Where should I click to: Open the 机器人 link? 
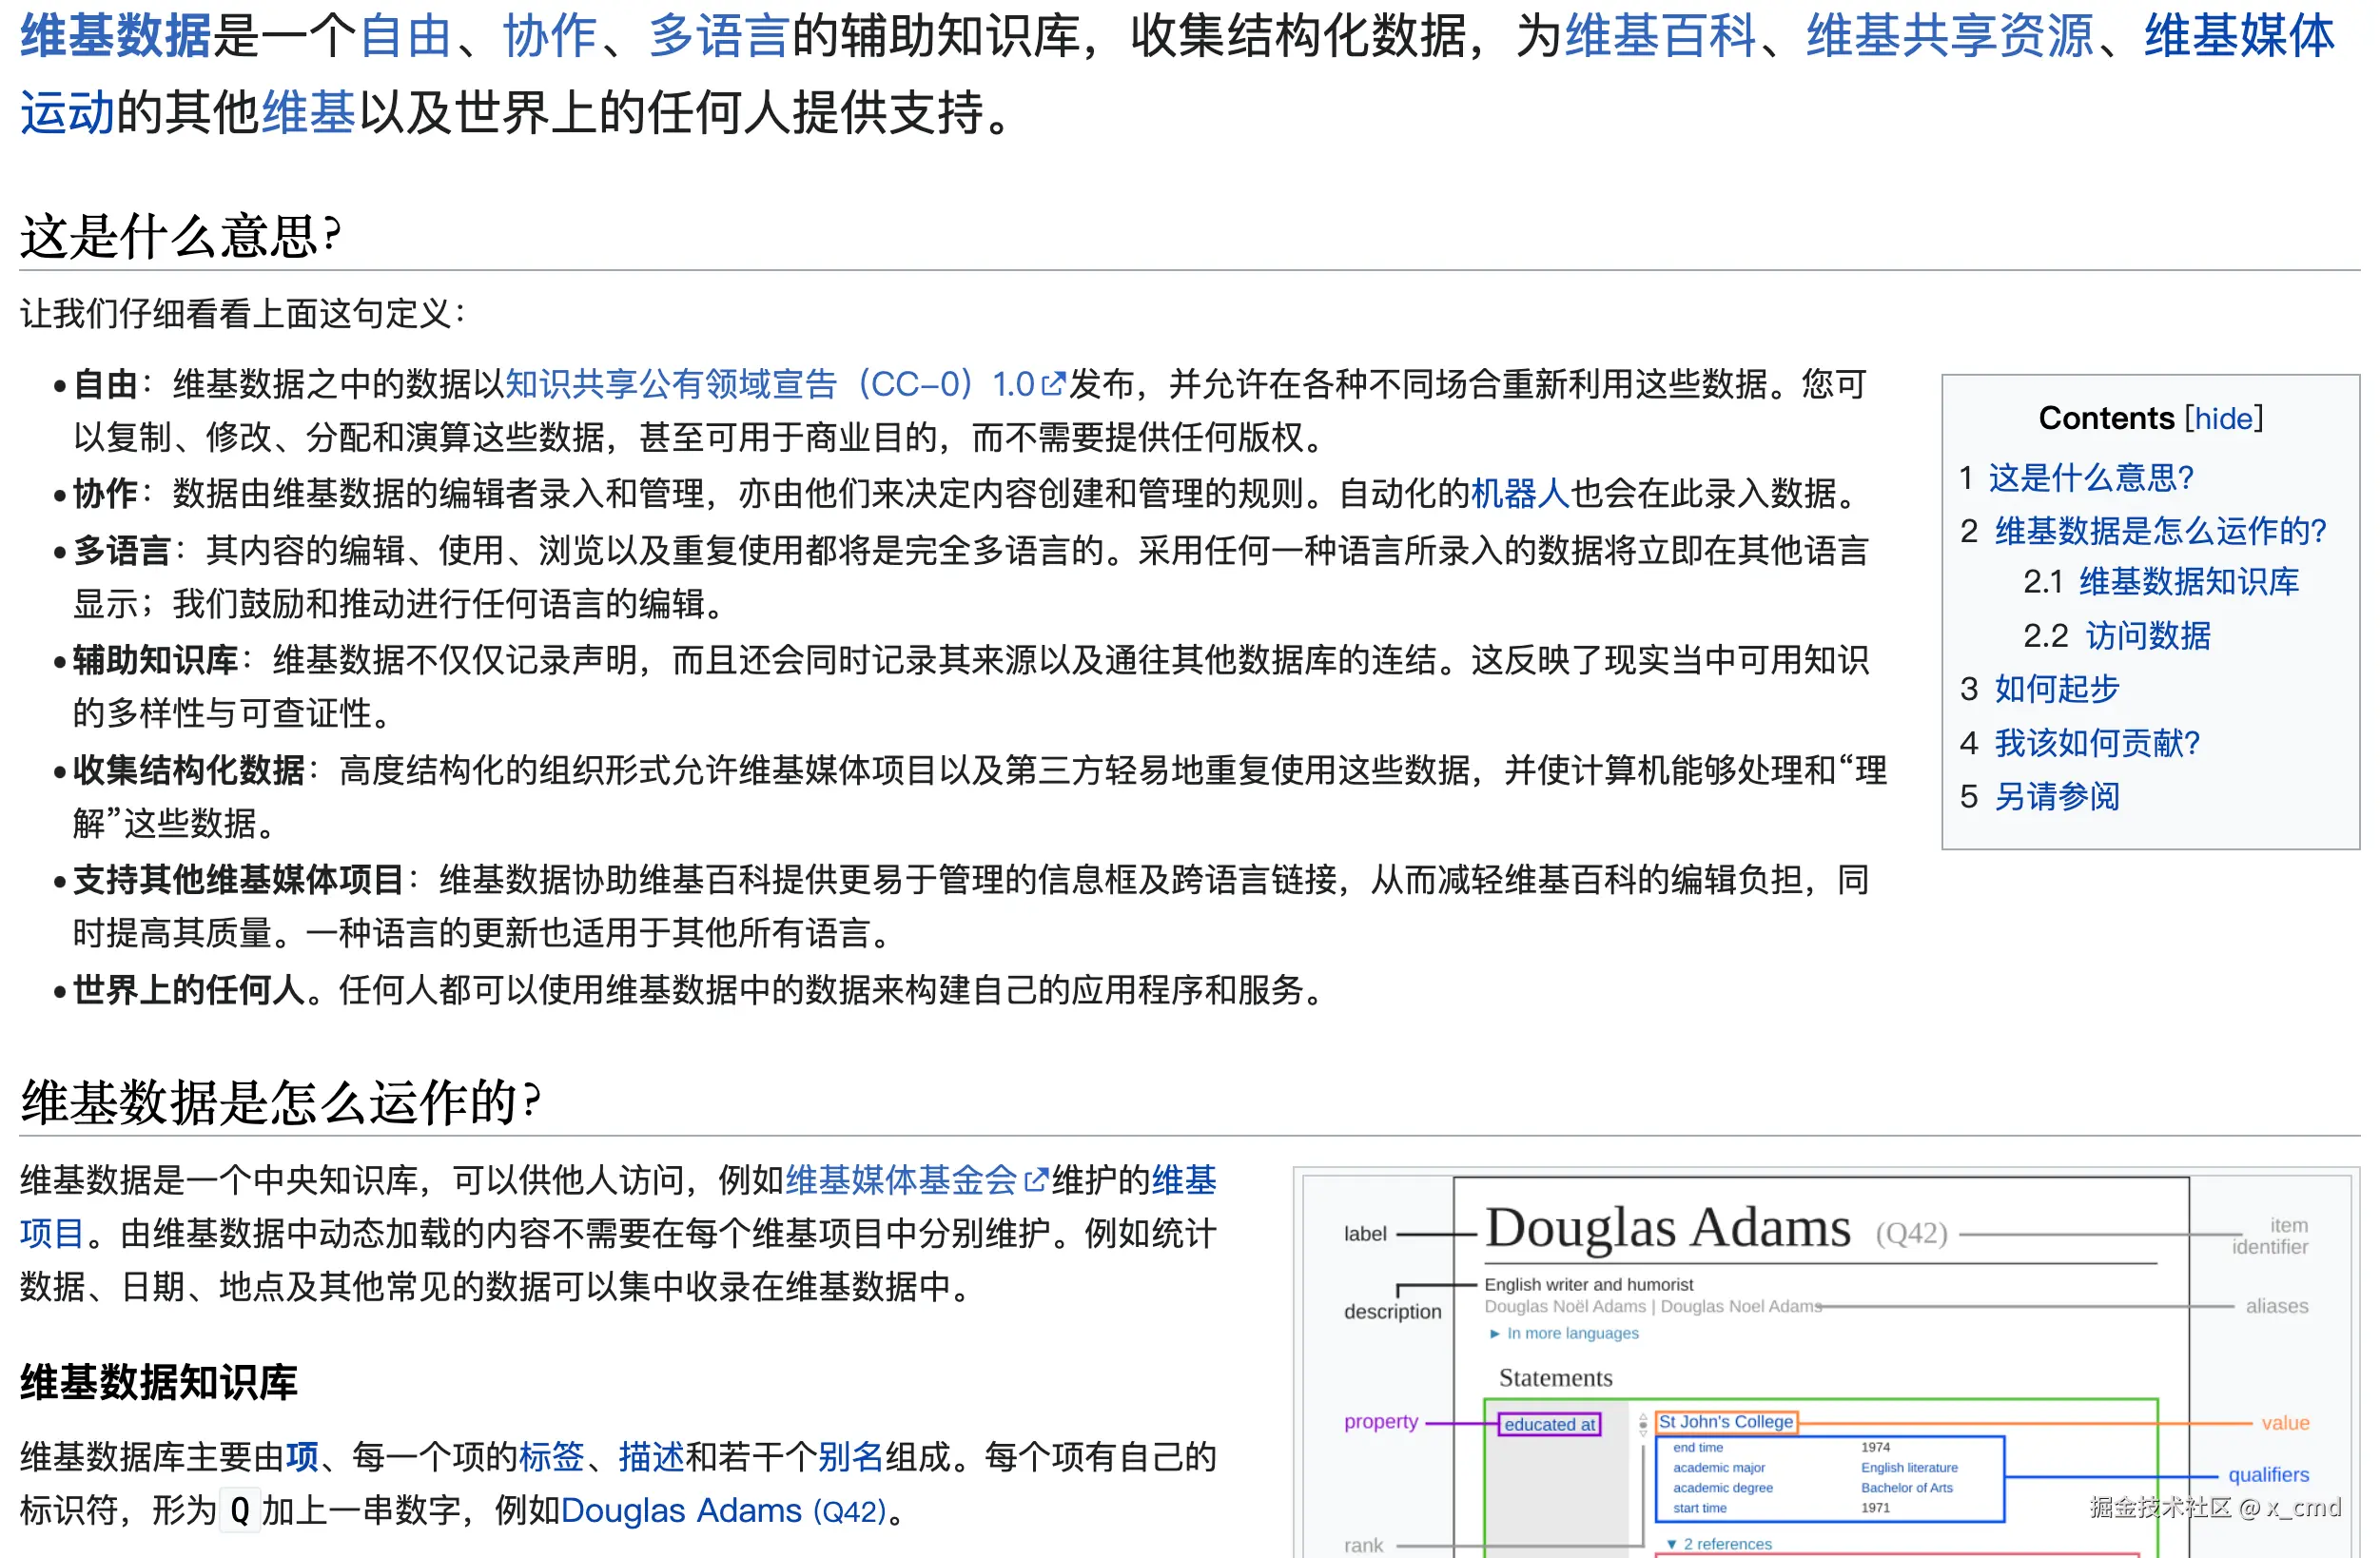[x=1520, y=494]
